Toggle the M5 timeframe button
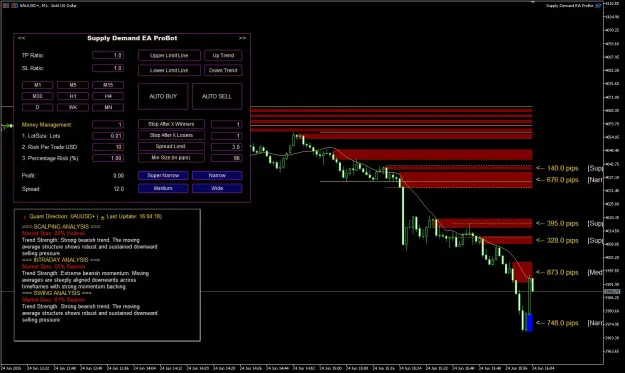Viewport: 625px width, 373px height. click(x=73, y=85)
